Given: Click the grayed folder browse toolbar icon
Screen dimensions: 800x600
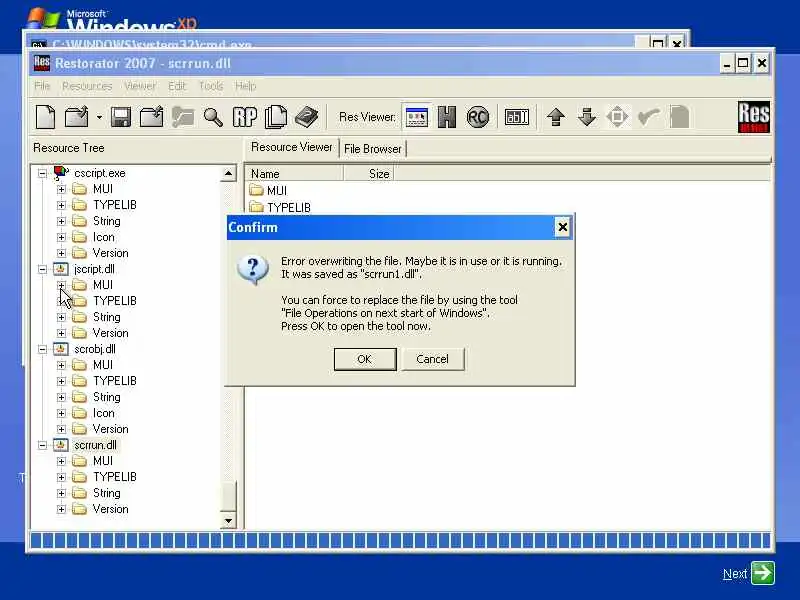Looking at the screenshot, I should coord(183,117).
